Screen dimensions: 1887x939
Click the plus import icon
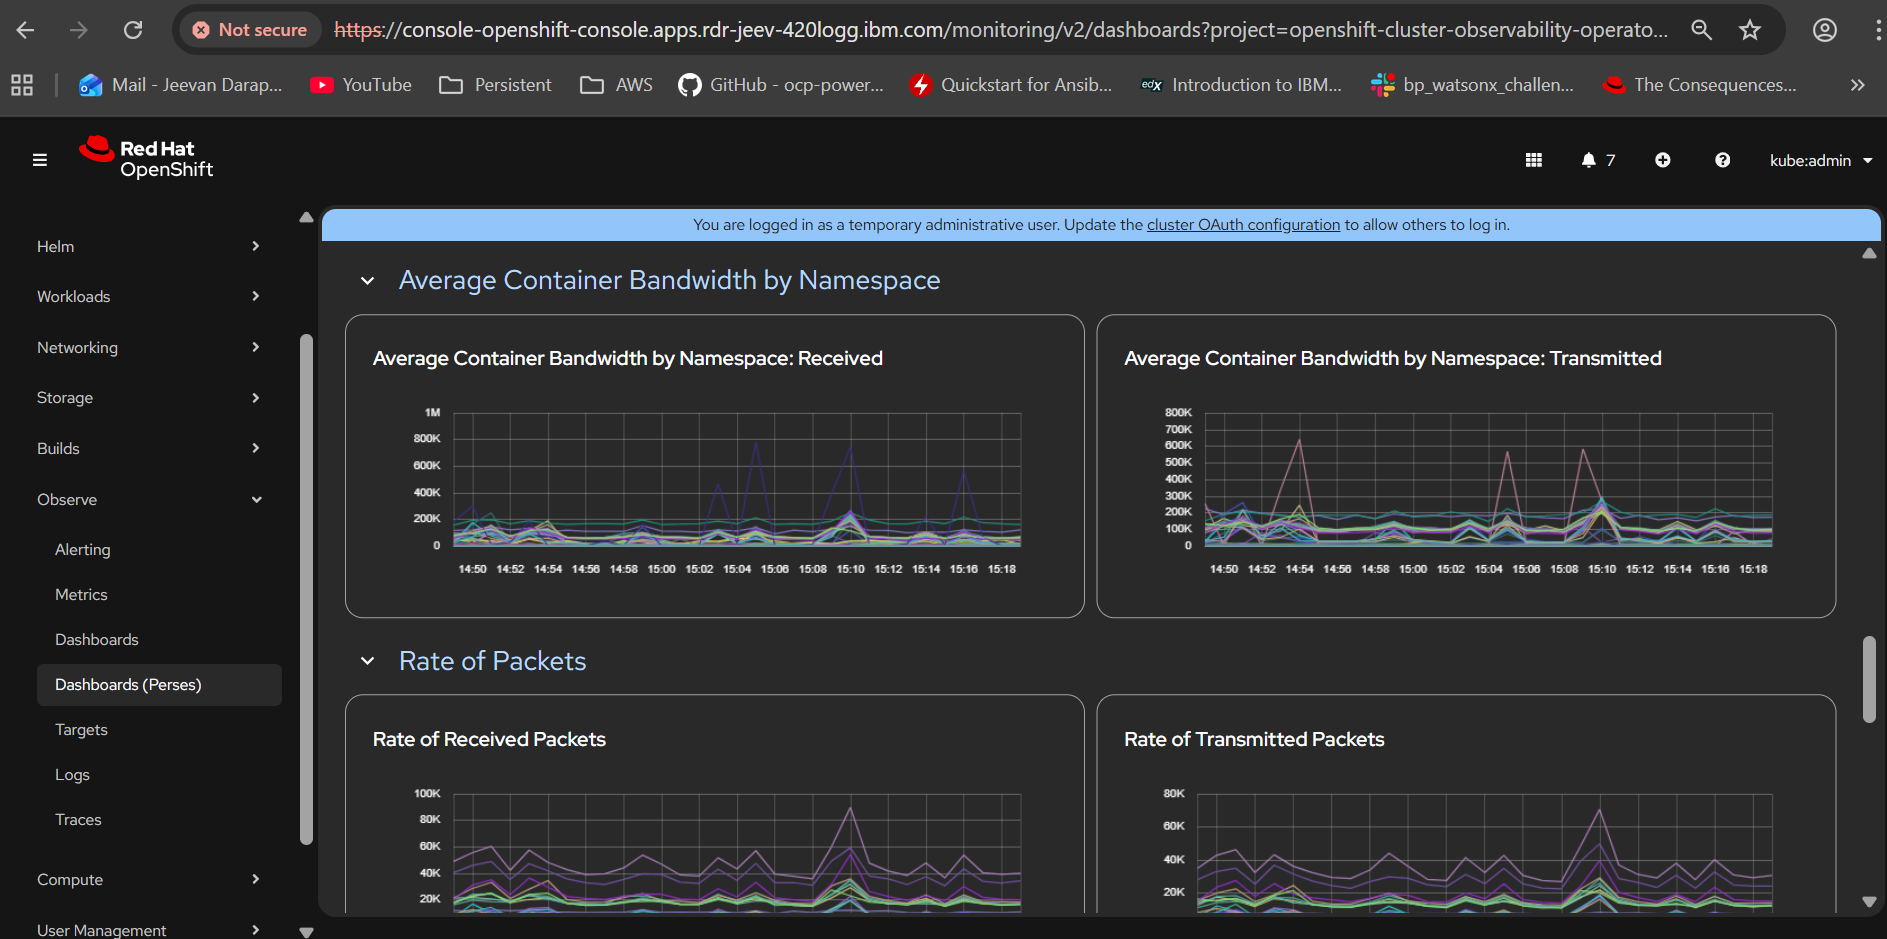pos(1662,160)
